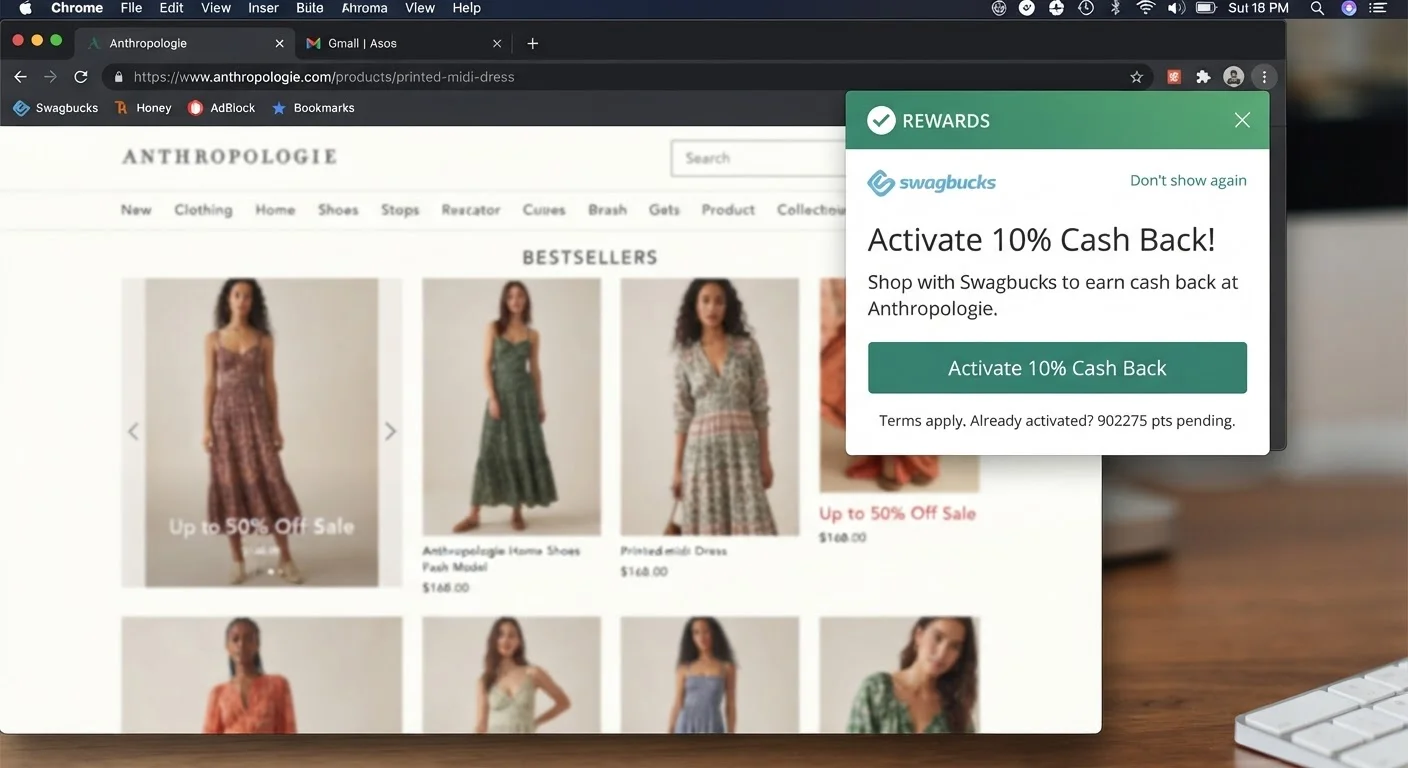
Task: Open the Notification Center list icon
Action: [x=1380, y=8]
